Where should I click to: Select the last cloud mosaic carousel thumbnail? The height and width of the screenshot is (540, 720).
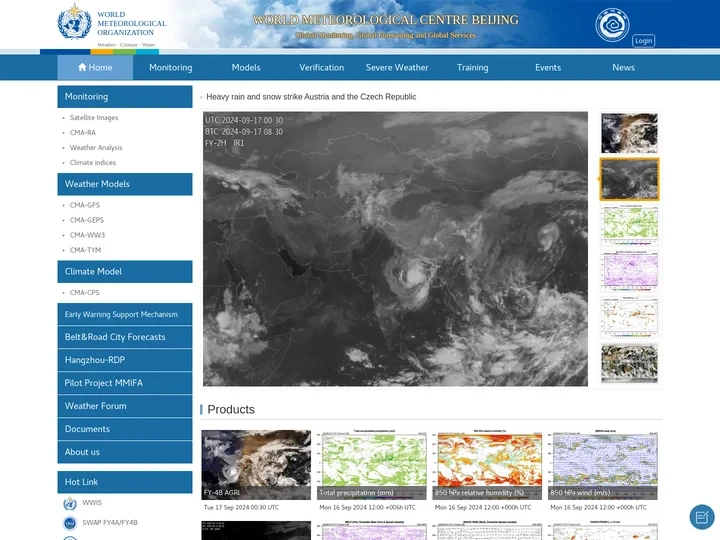tap(629, 363)
